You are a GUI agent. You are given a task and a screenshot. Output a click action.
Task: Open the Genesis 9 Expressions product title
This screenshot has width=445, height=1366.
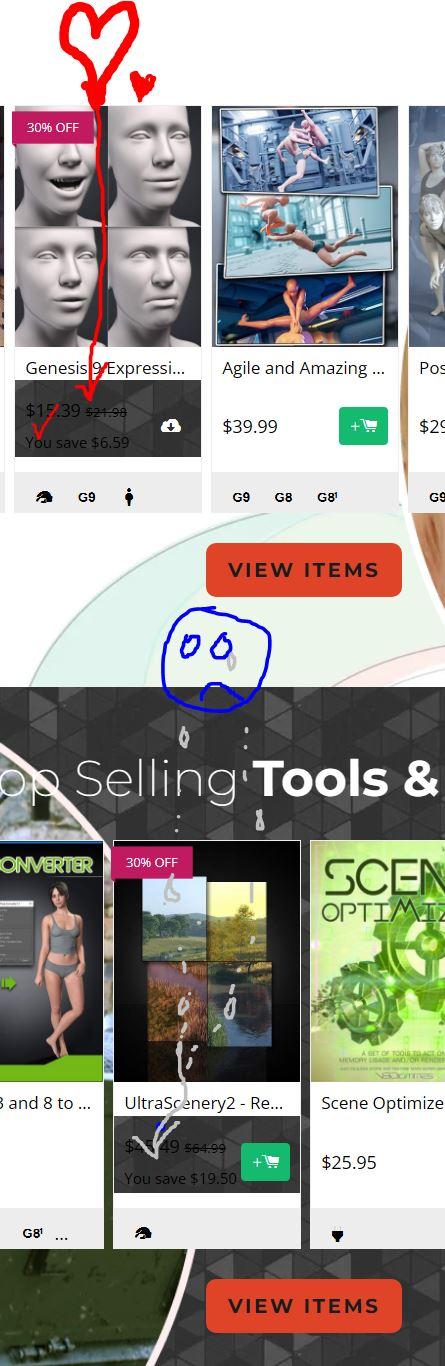click(x=106, y=368)
